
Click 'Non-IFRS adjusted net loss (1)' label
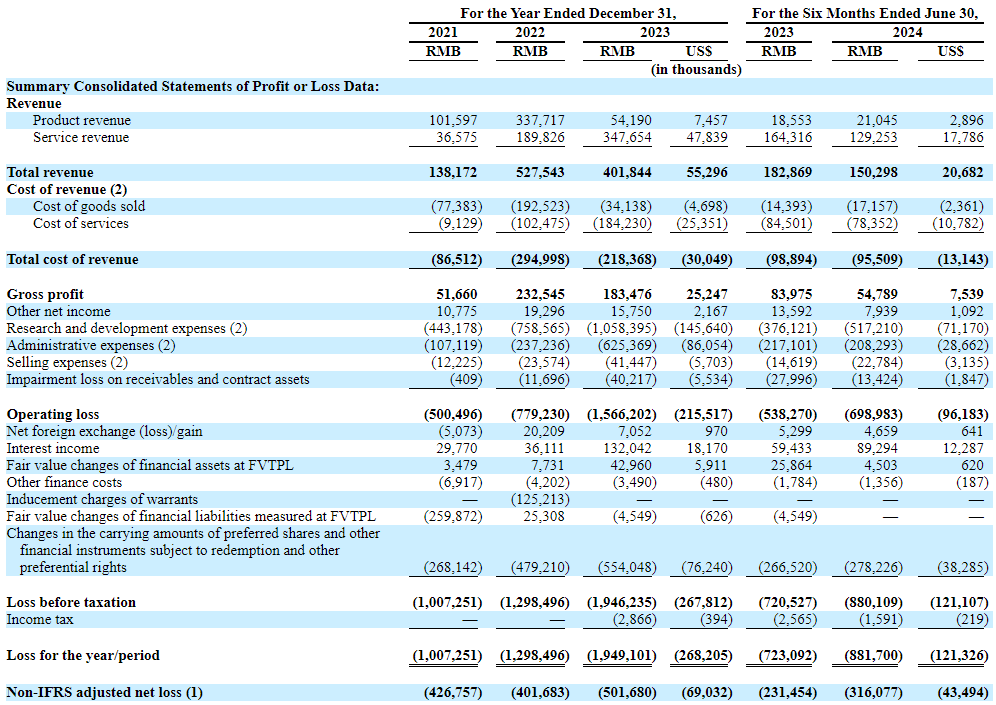coord(104,692)
